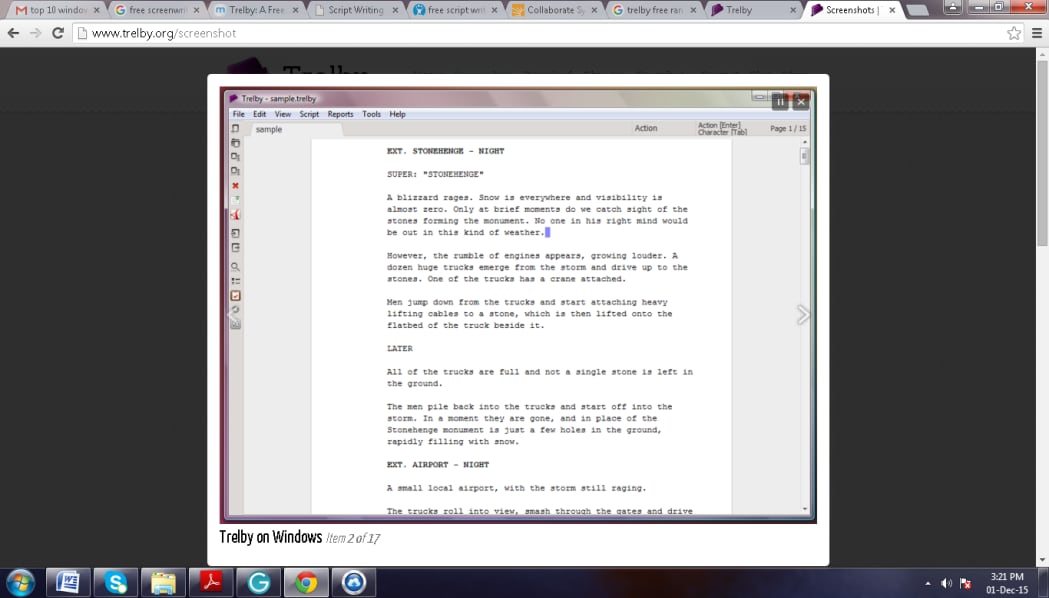
Task: Click the Chrome icon in the taskbar
Action: click(306, 583)
